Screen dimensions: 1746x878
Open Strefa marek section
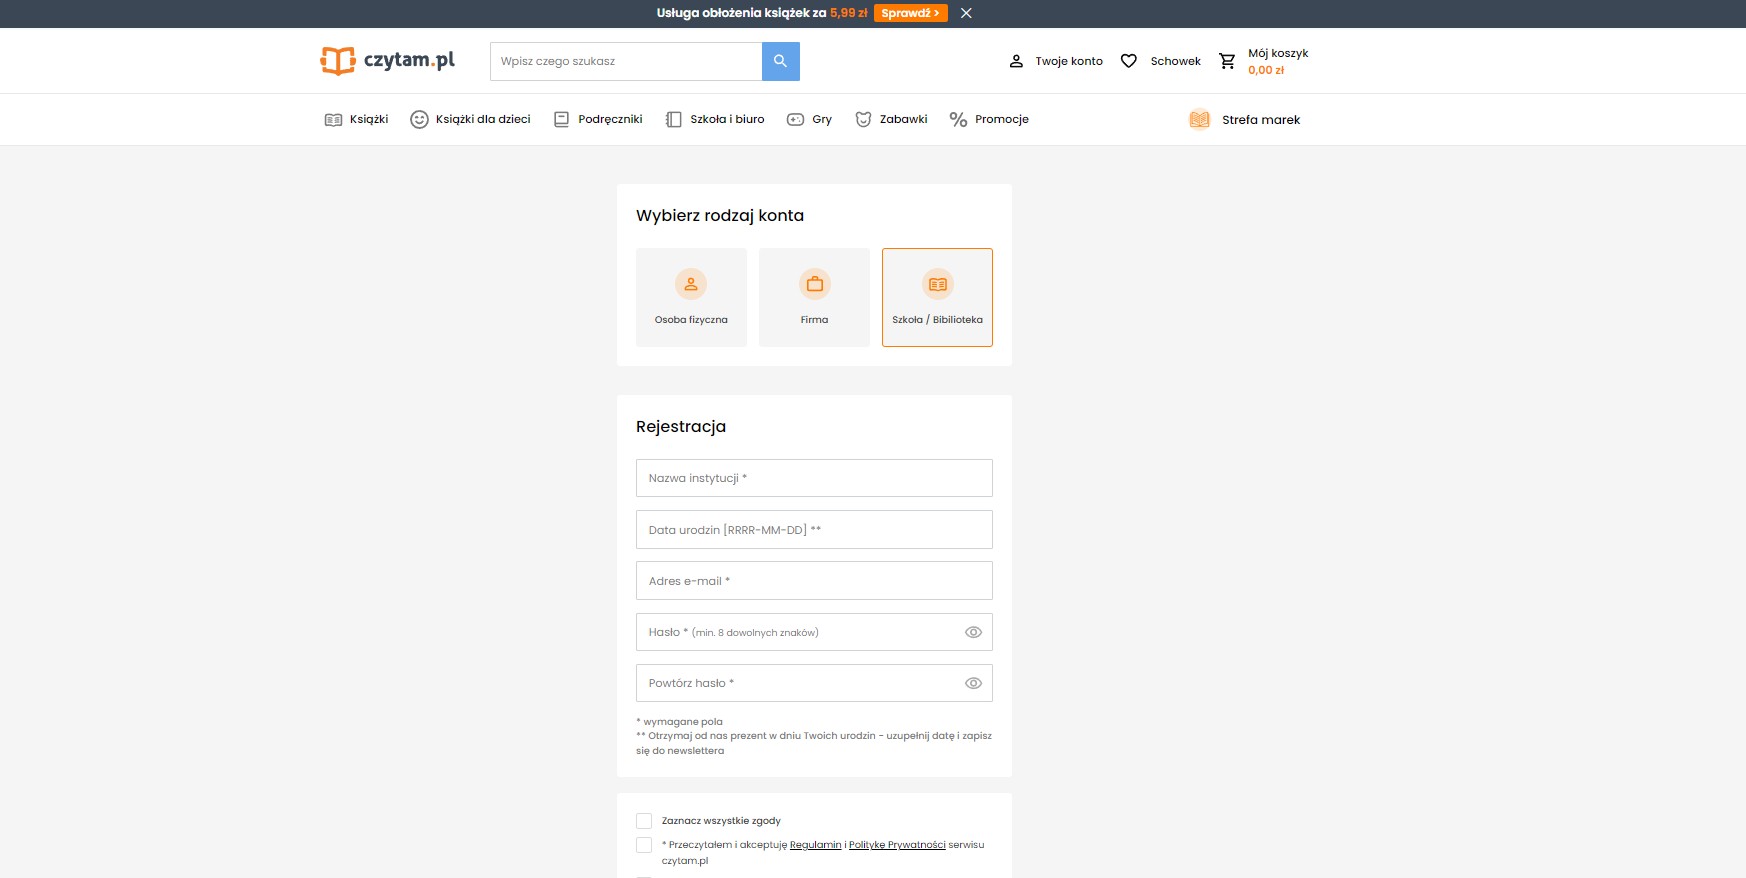point(1244,119)
